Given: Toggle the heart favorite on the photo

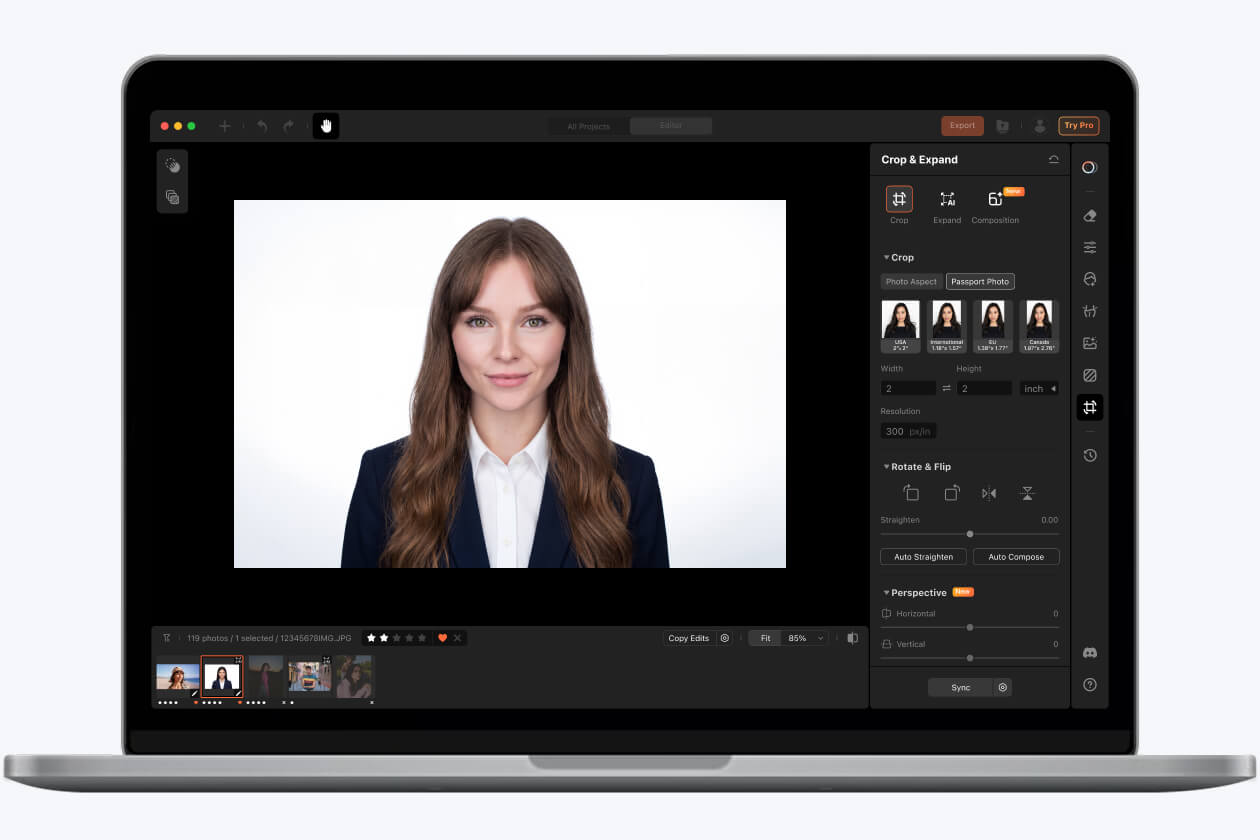Looking at the screenshot, I should click(442, 638).
